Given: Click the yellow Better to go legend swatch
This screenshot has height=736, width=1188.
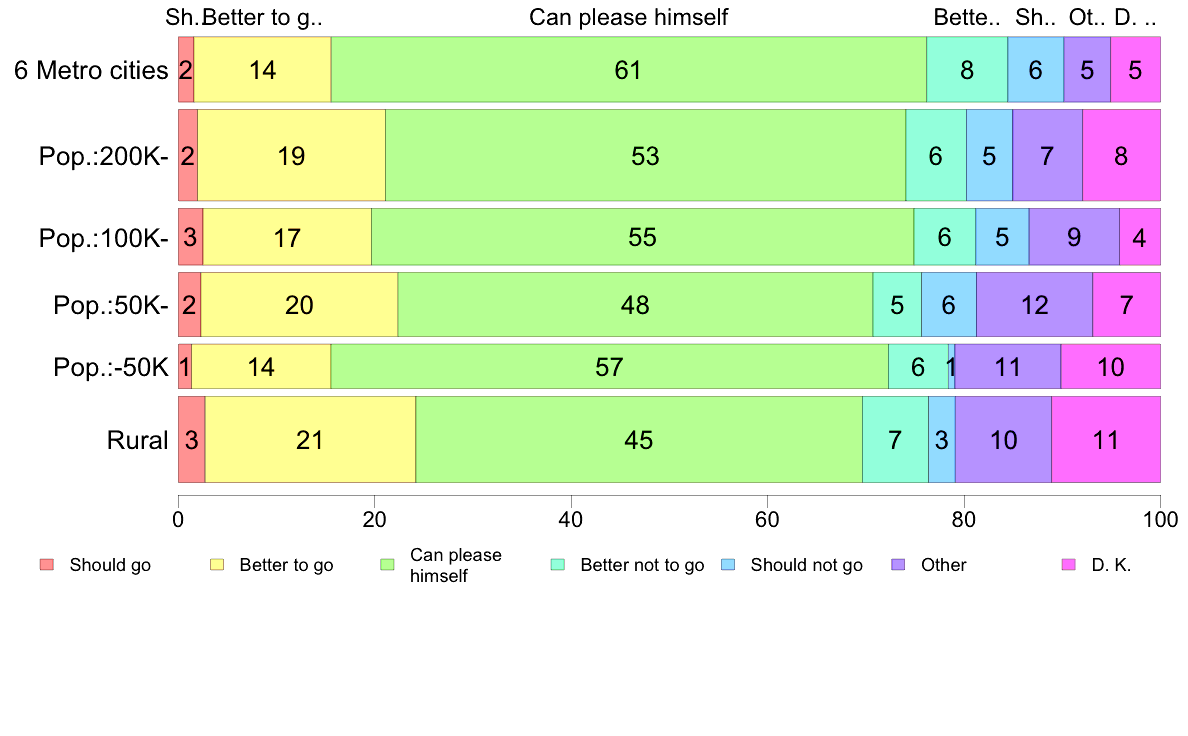Looking at the screenshot, I should tap(217, 565).
